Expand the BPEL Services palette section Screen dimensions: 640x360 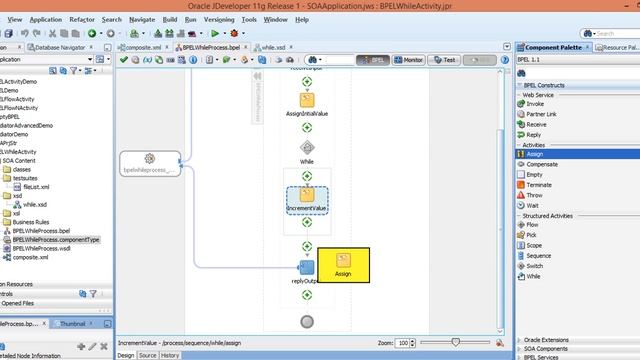tap(519, 357)
